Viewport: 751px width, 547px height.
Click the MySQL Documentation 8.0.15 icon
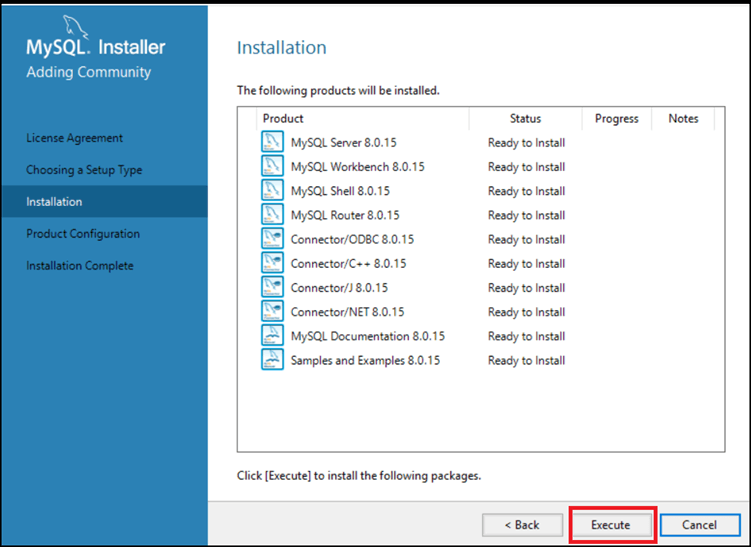coord(271,336)
